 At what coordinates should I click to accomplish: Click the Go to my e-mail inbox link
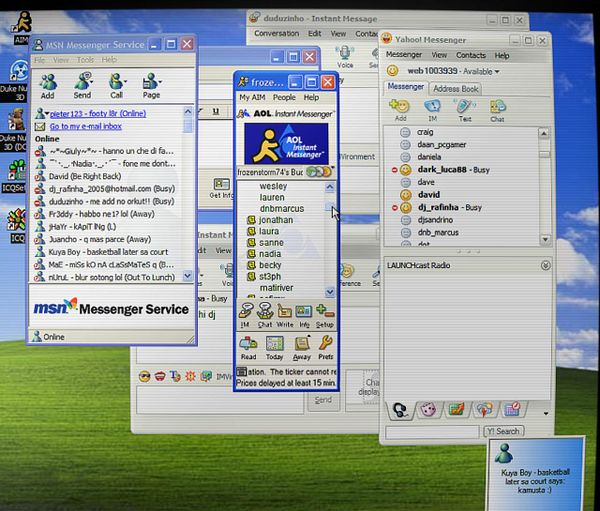(x=85, y=126)
